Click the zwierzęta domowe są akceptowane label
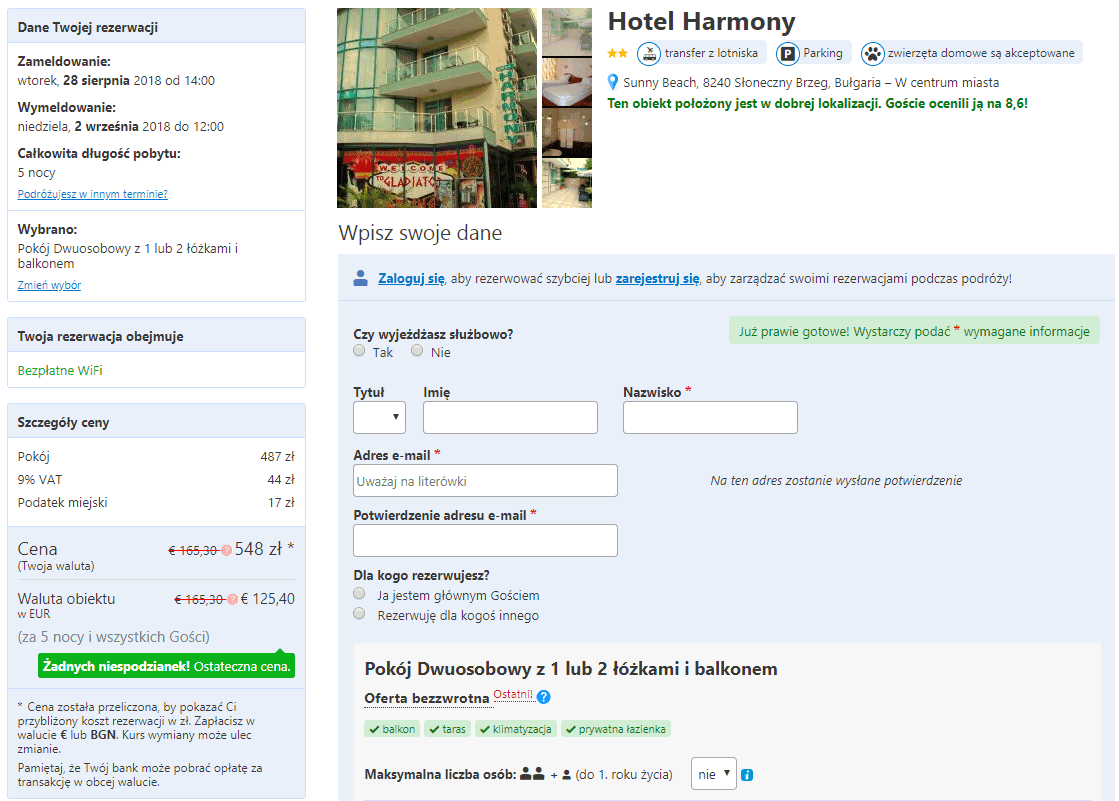1119x801 pixels. click(x=981, y=54)
